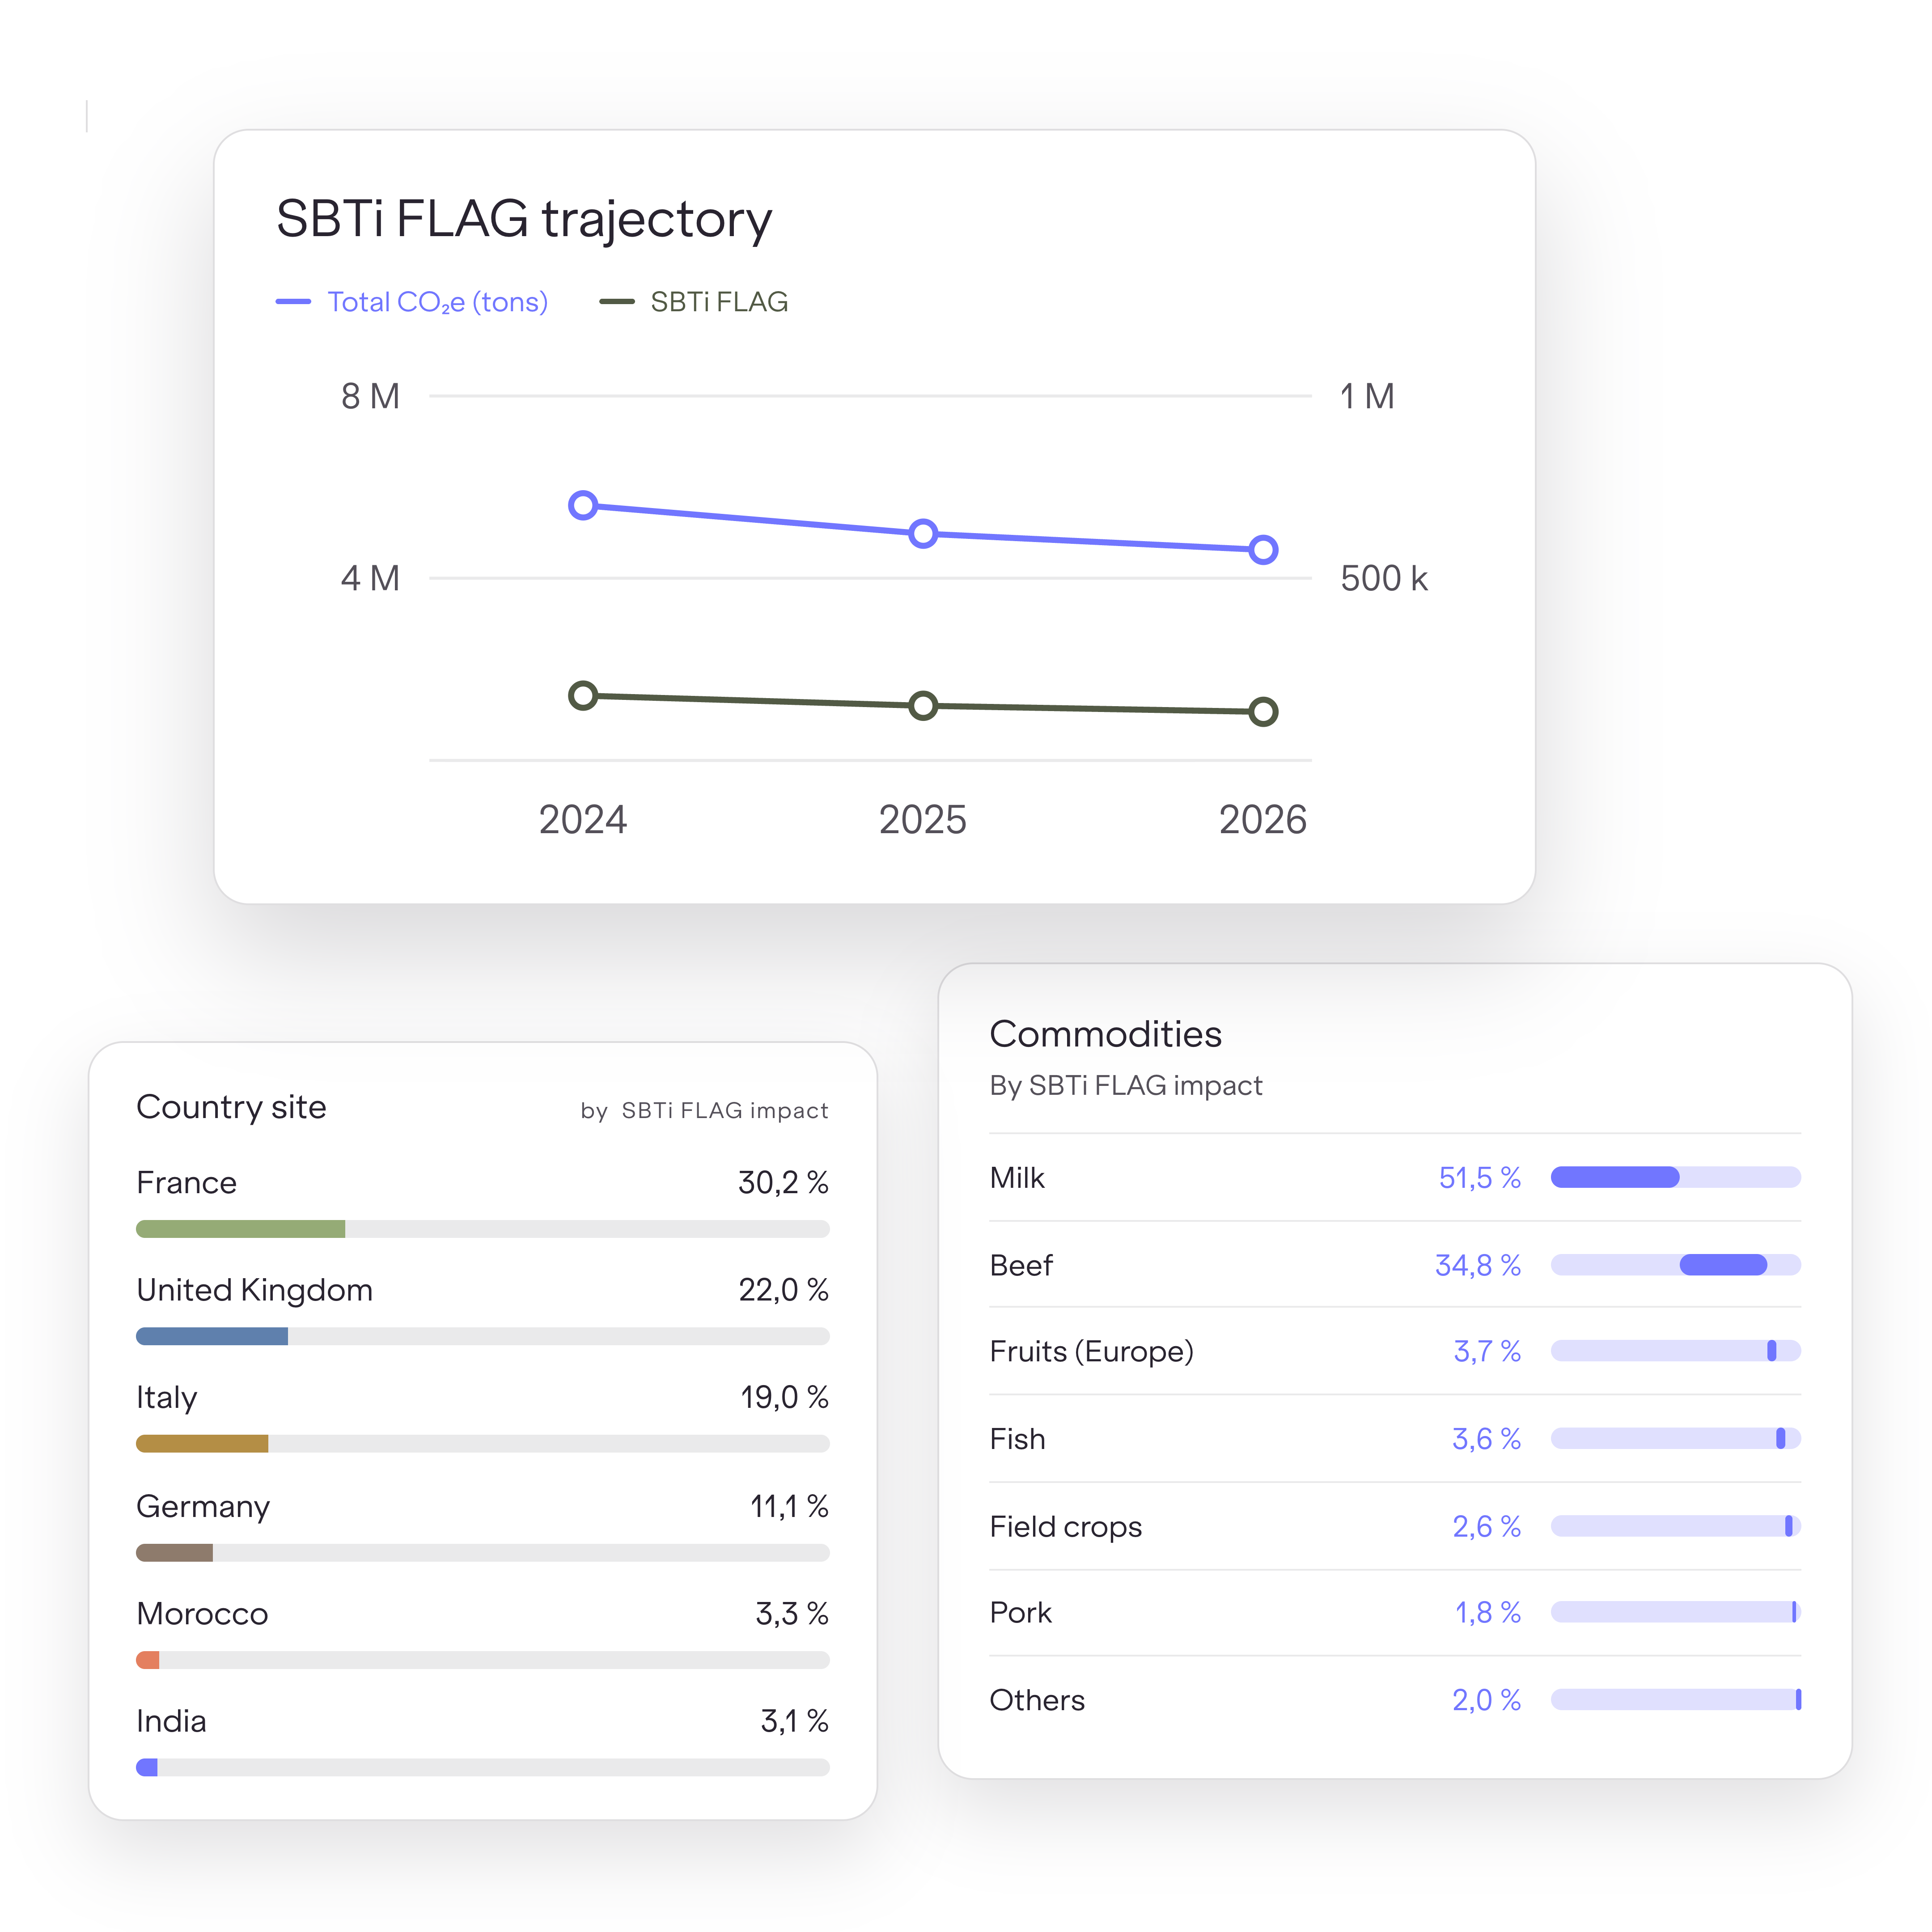Image resolution: width=1932 pixels, height=1932 pixels.
Task: Click the Pork commodity bar
Action: 1676,1612
